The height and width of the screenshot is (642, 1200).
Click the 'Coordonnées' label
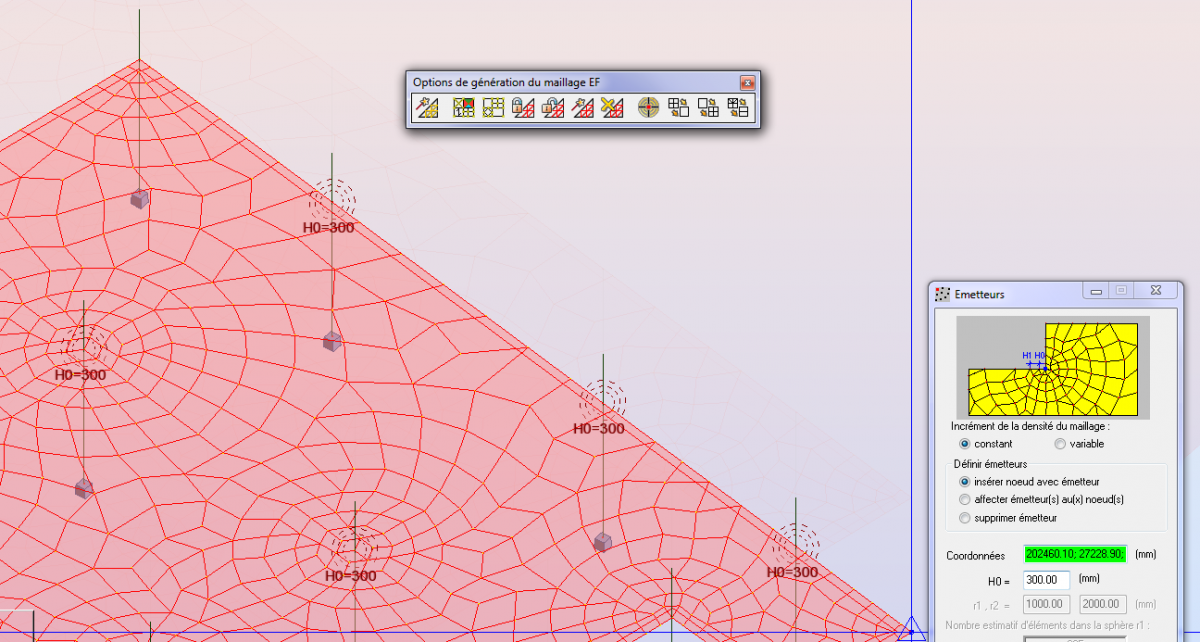tap(976, 555)
